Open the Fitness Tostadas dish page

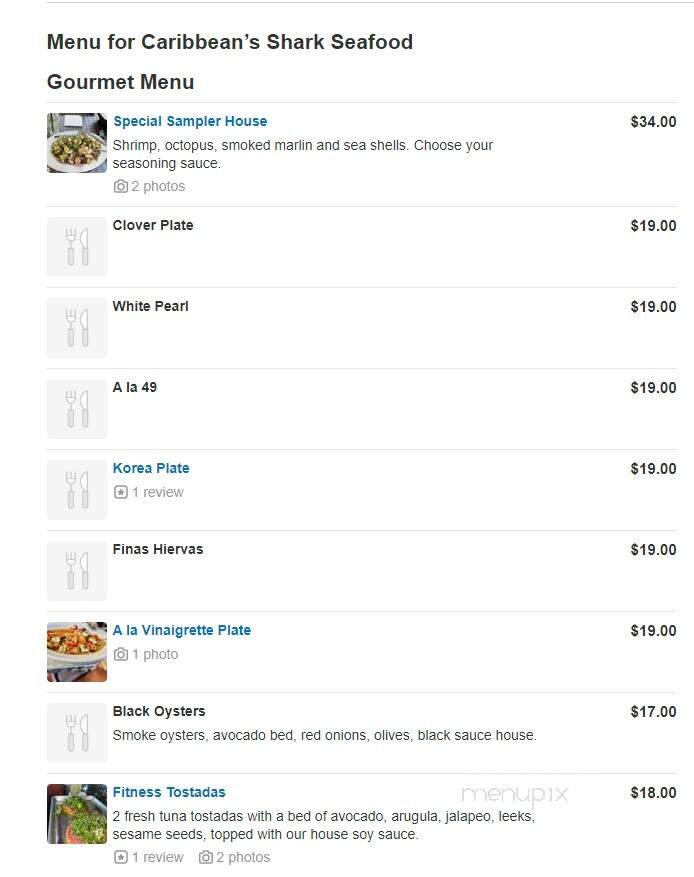tap(168, 792)
